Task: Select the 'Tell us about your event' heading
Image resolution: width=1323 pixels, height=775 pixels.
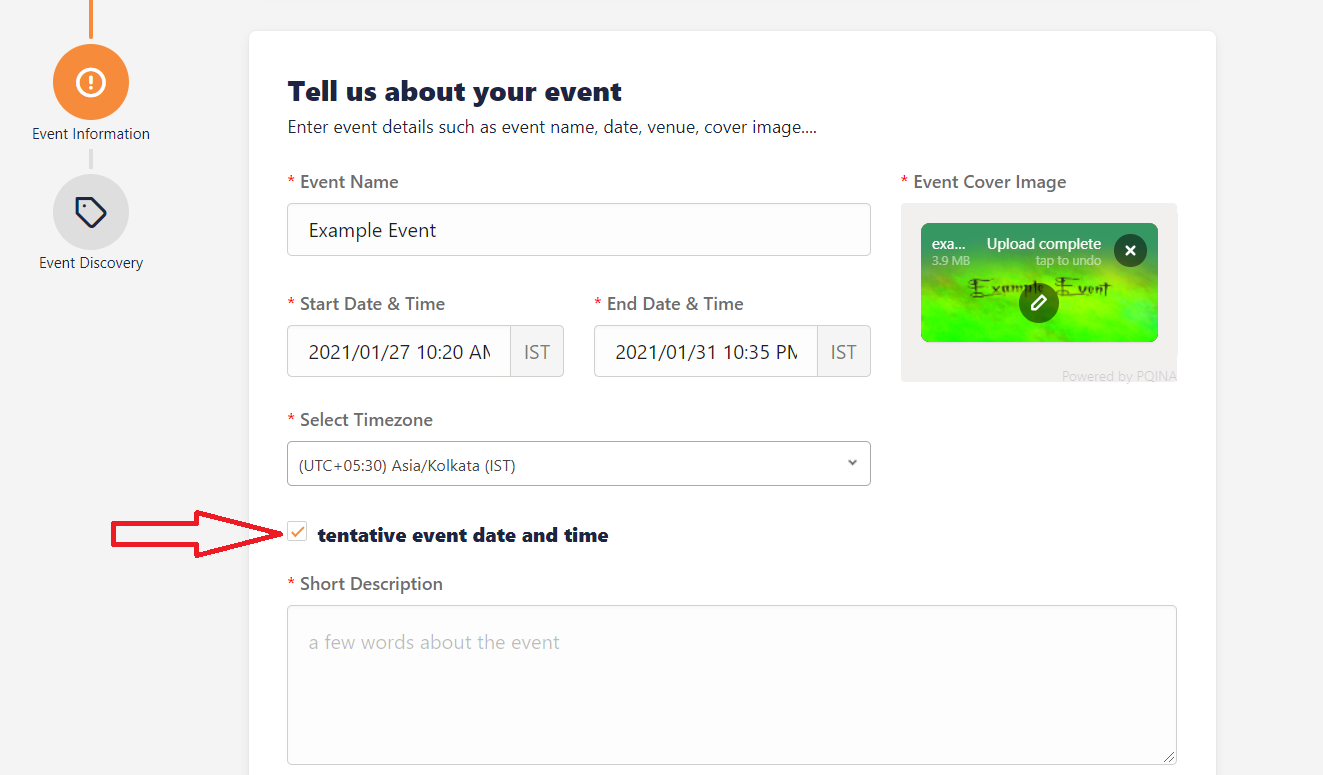Action: coord(455,92)
